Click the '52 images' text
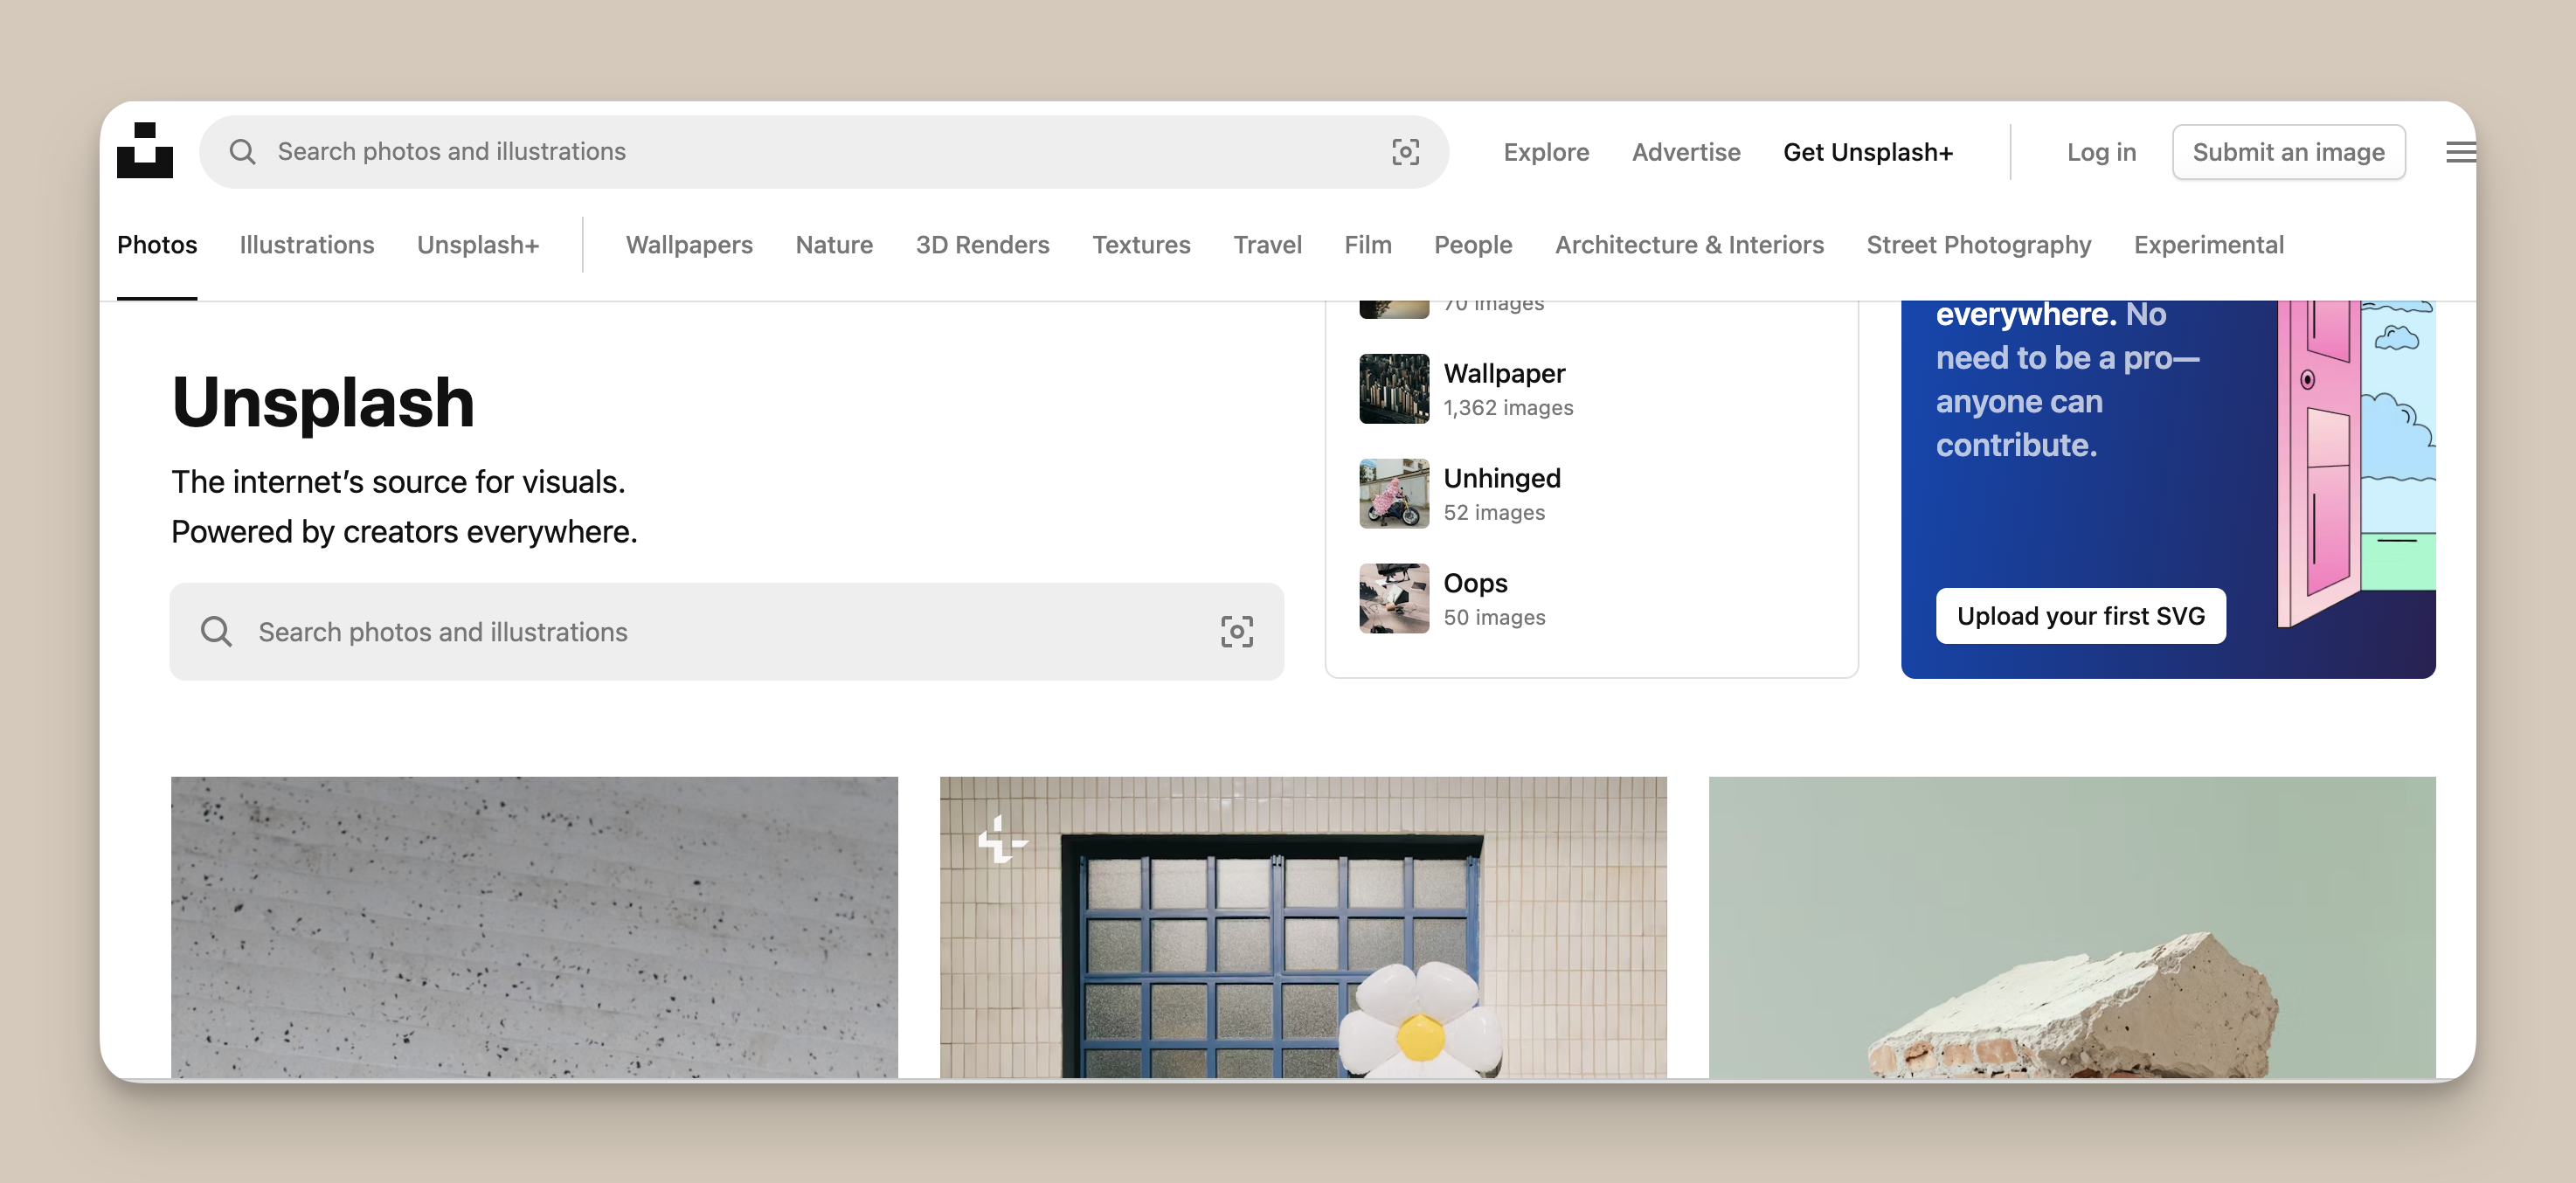The image size is (2576, 1183). pyautogui.click(x=1494, y=513)
